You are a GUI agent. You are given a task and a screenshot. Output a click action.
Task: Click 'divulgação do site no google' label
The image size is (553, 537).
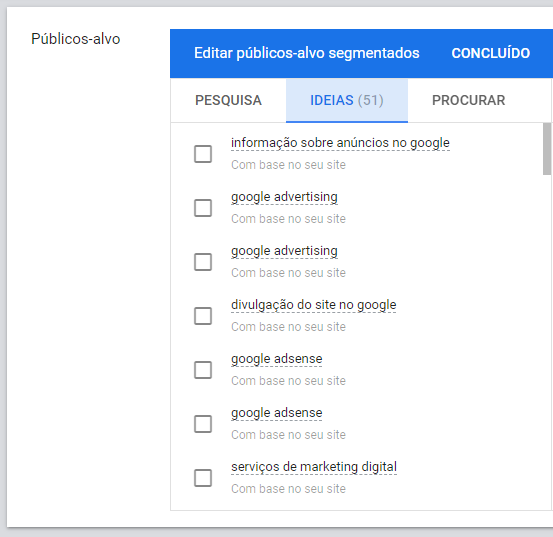tap(314, 305)
